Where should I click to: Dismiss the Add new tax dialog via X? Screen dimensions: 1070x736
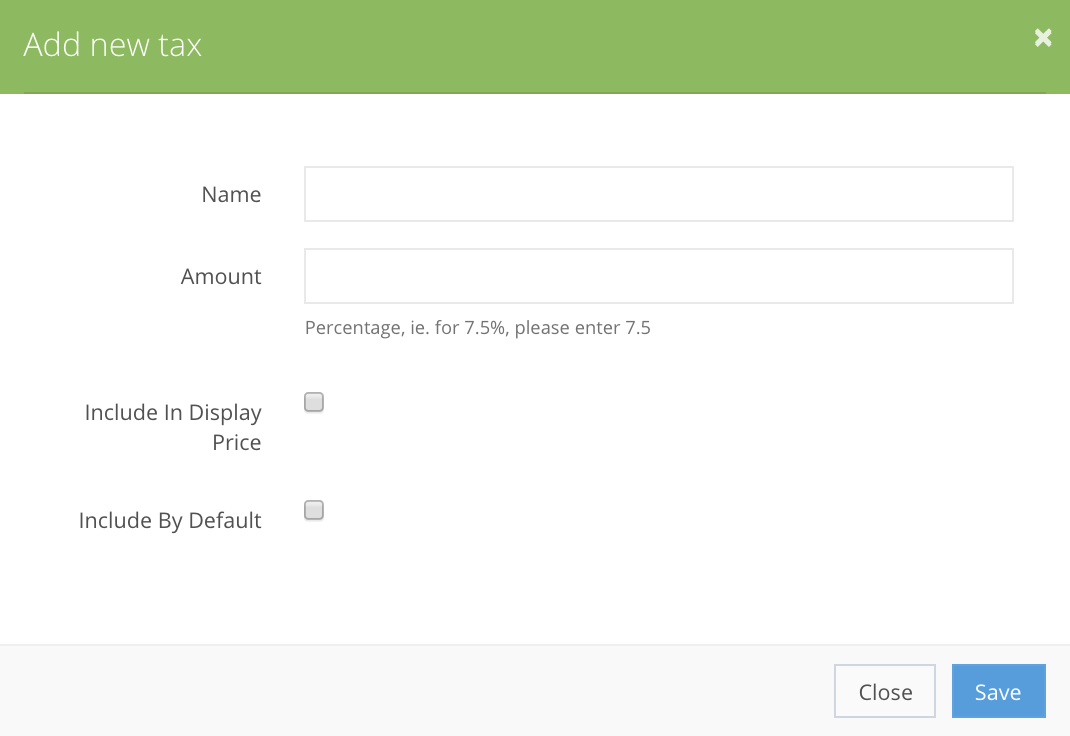click(x=1043, y=38)
